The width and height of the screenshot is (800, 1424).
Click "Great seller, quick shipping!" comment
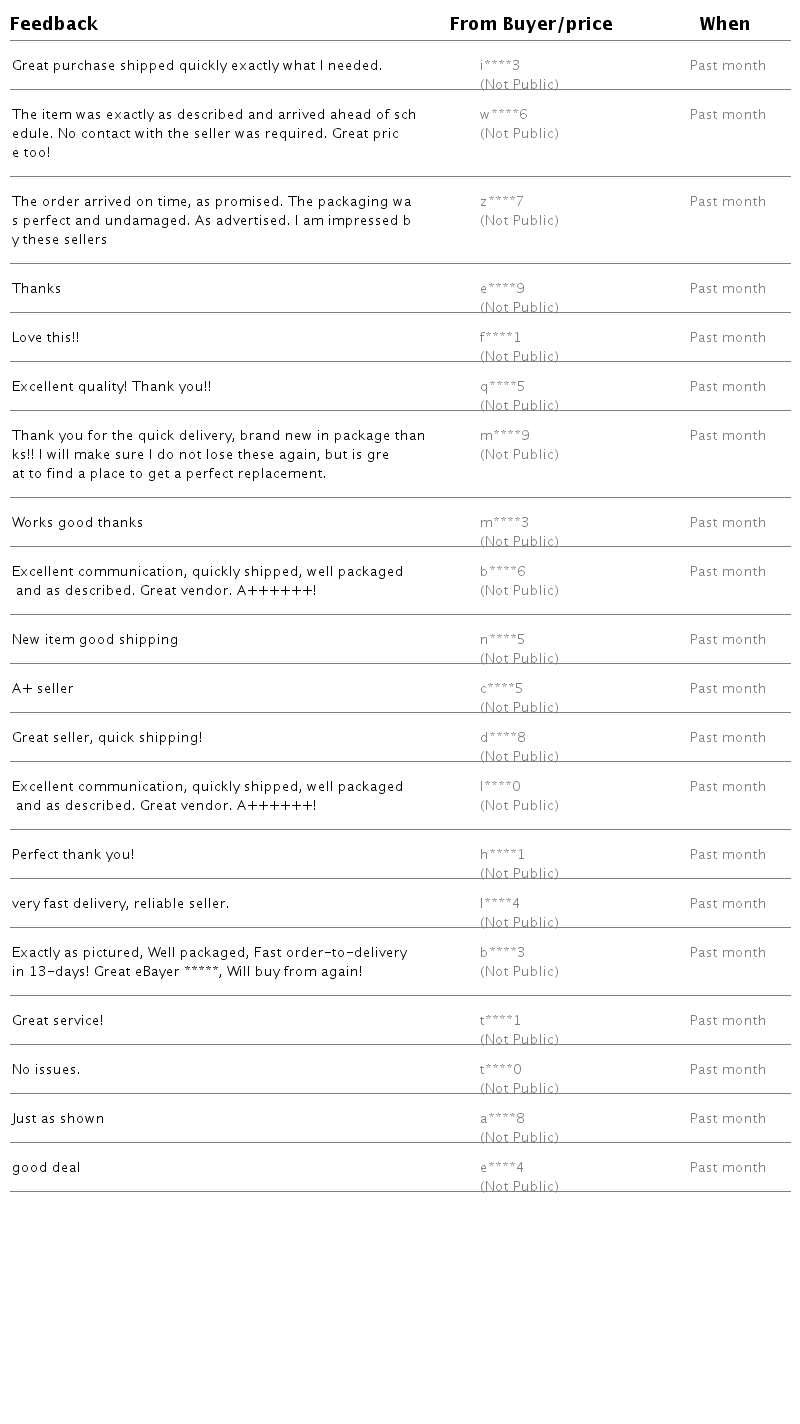tap(107, 738)
